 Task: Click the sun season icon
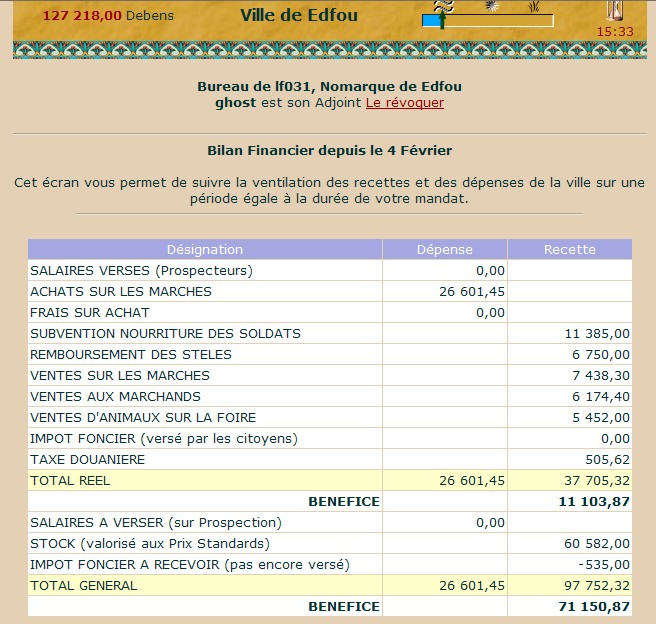(492, 6)
